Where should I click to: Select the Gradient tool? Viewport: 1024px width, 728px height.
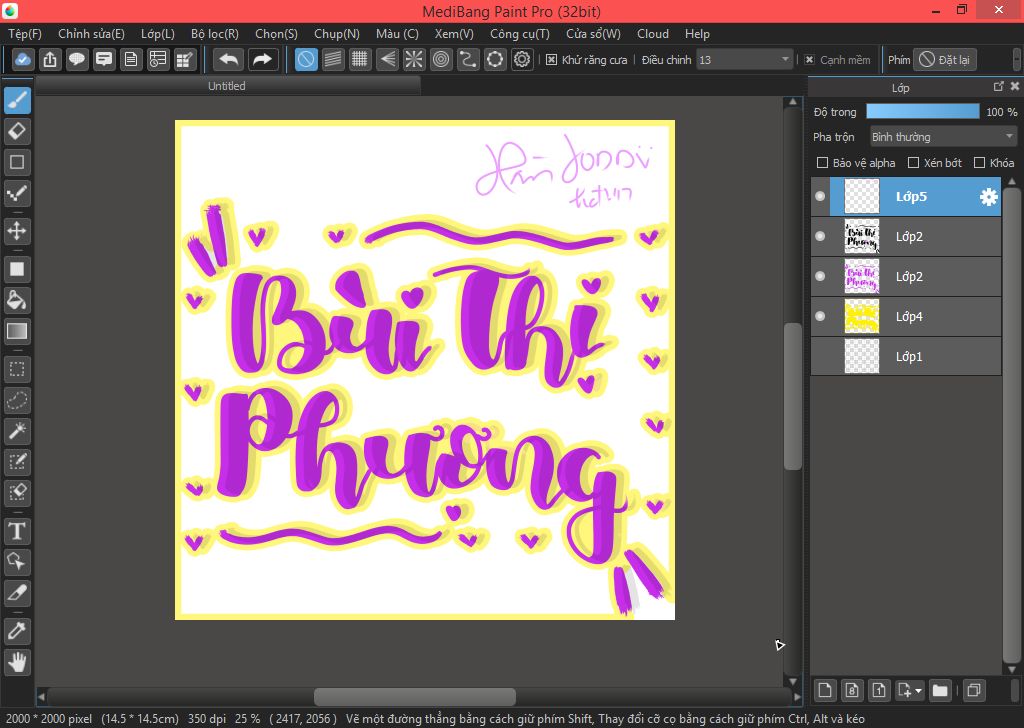(x=17, y=331)
